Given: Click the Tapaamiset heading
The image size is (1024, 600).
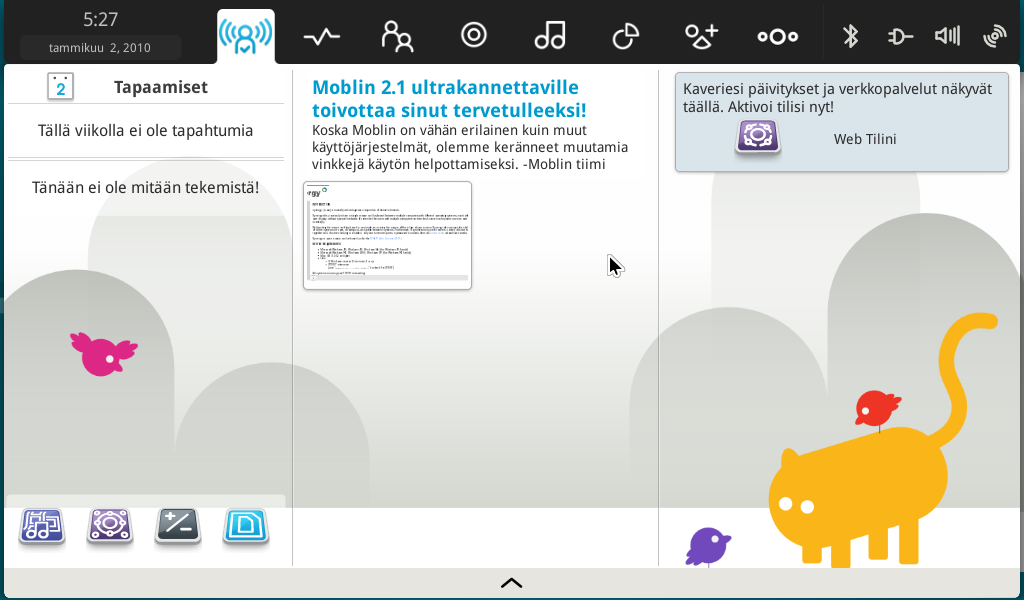Looking at the screenshot, I should point(161,87).
